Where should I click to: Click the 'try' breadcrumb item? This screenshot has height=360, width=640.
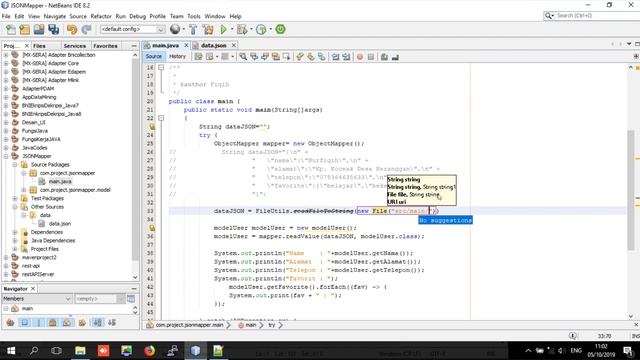[271, 325]
